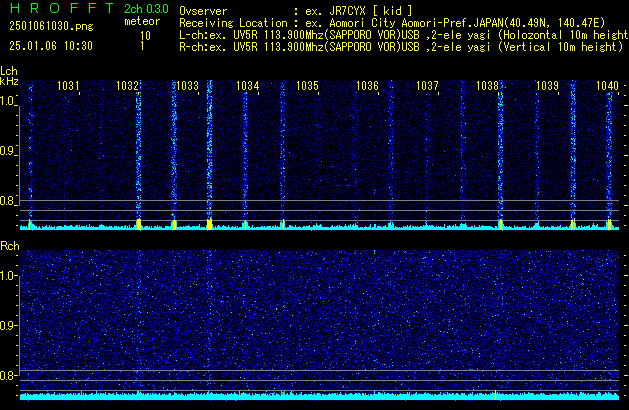Screen dimensions: 629x410
Task: Click the L-ch description line
Action: click(404, 35)
